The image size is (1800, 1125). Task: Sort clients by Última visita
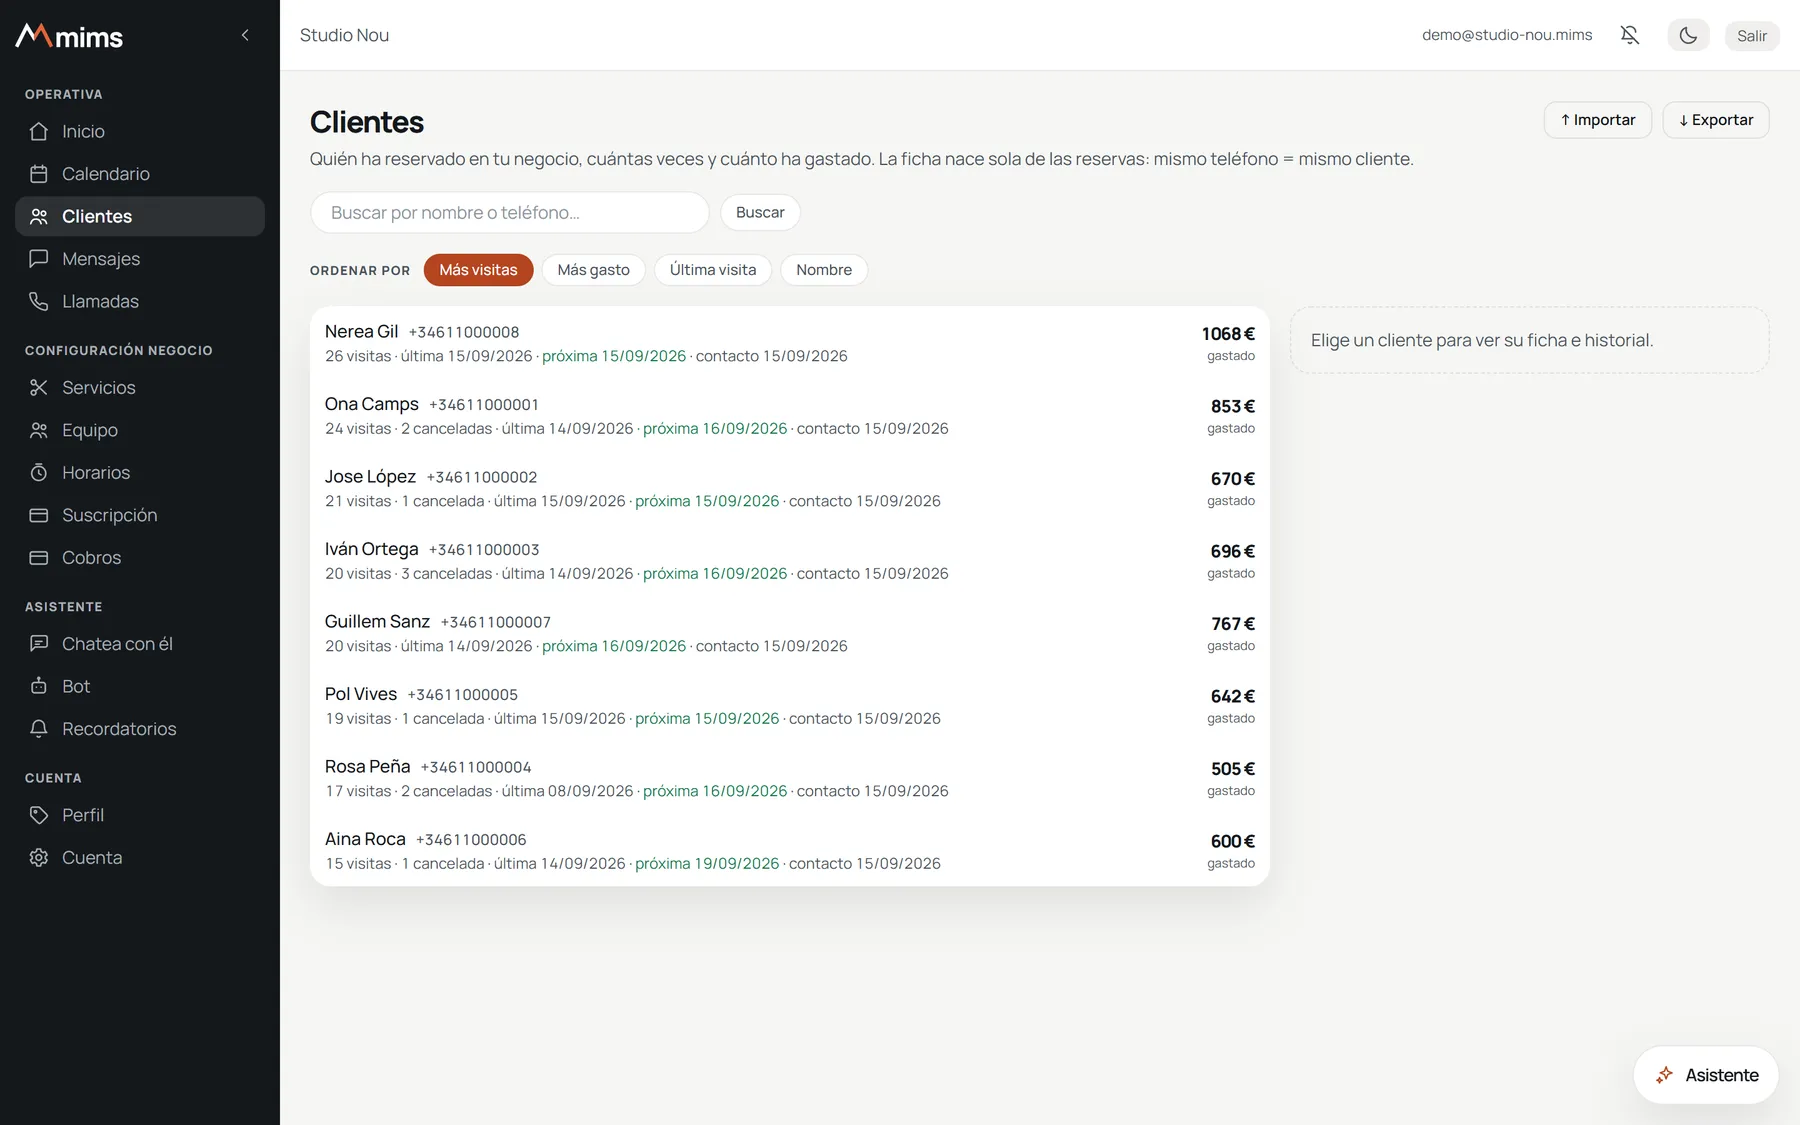[x=713, y=270]
